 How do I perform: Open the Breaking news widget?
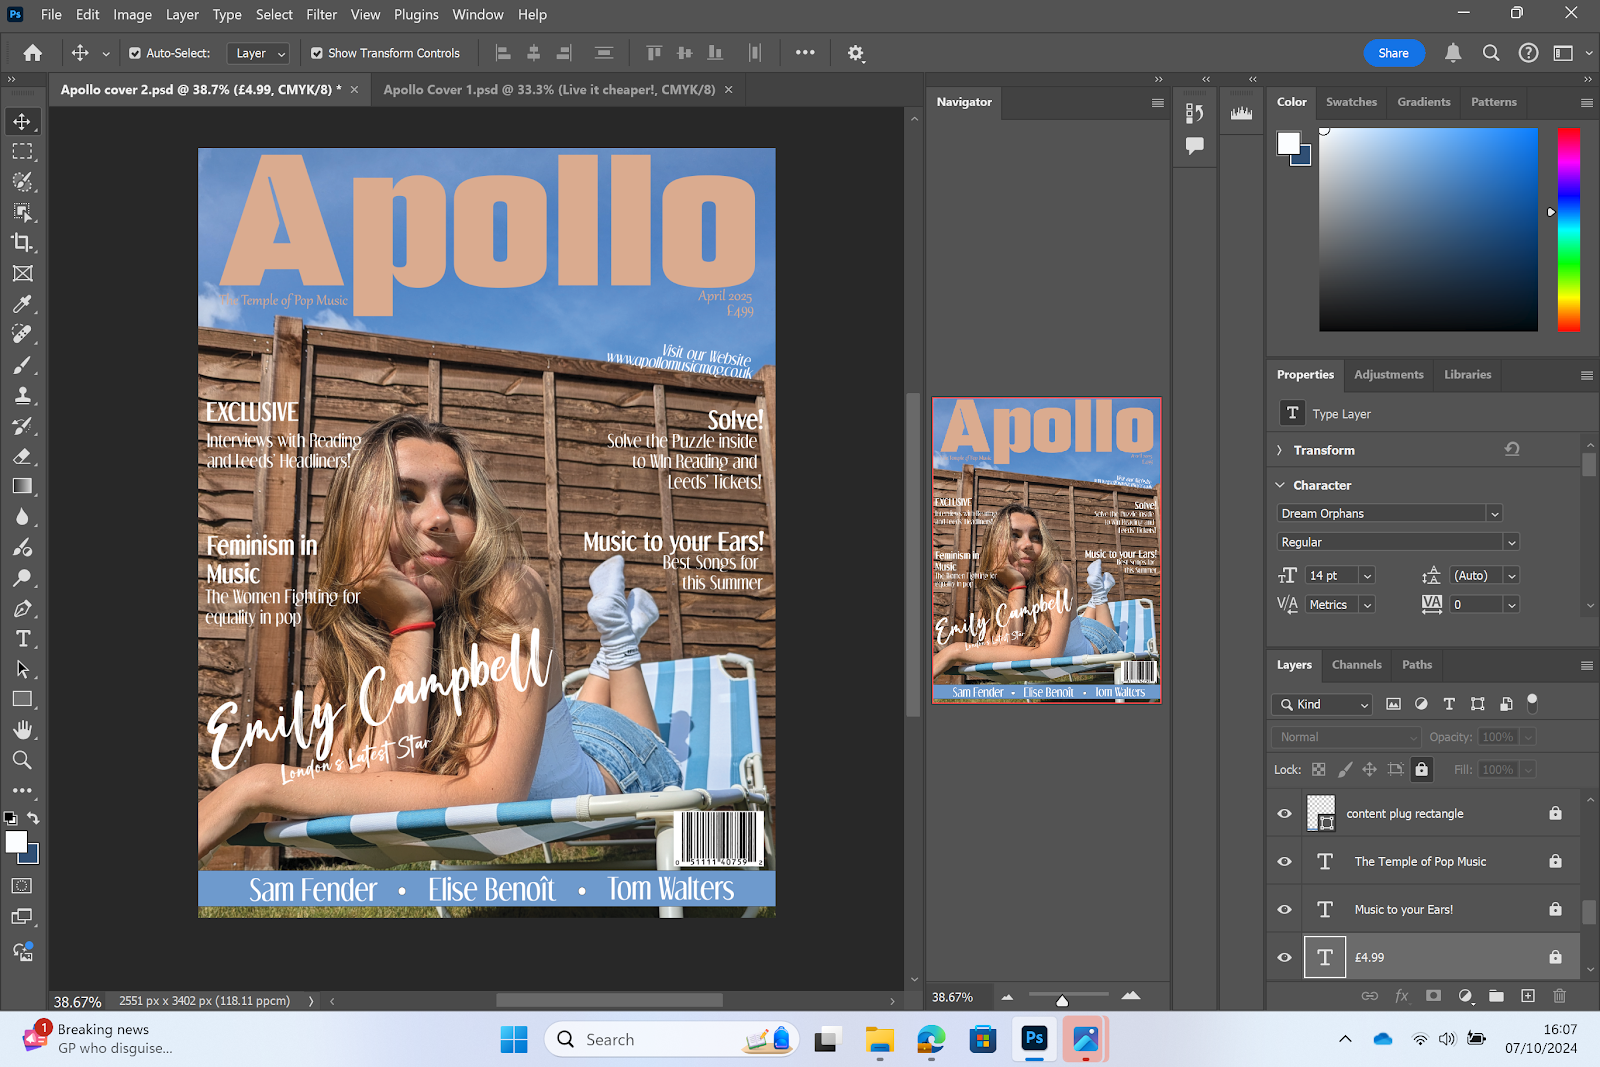[x=100, y=1039]
